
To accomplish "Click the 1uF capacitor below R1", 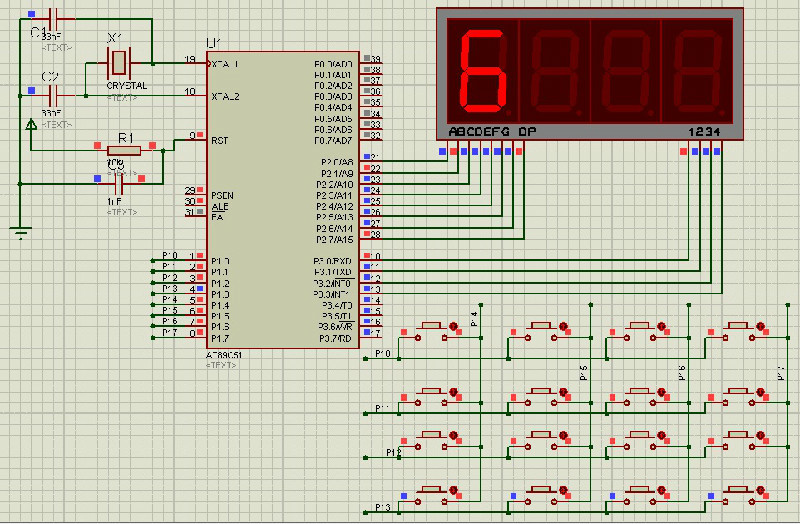I will point(118,183).
